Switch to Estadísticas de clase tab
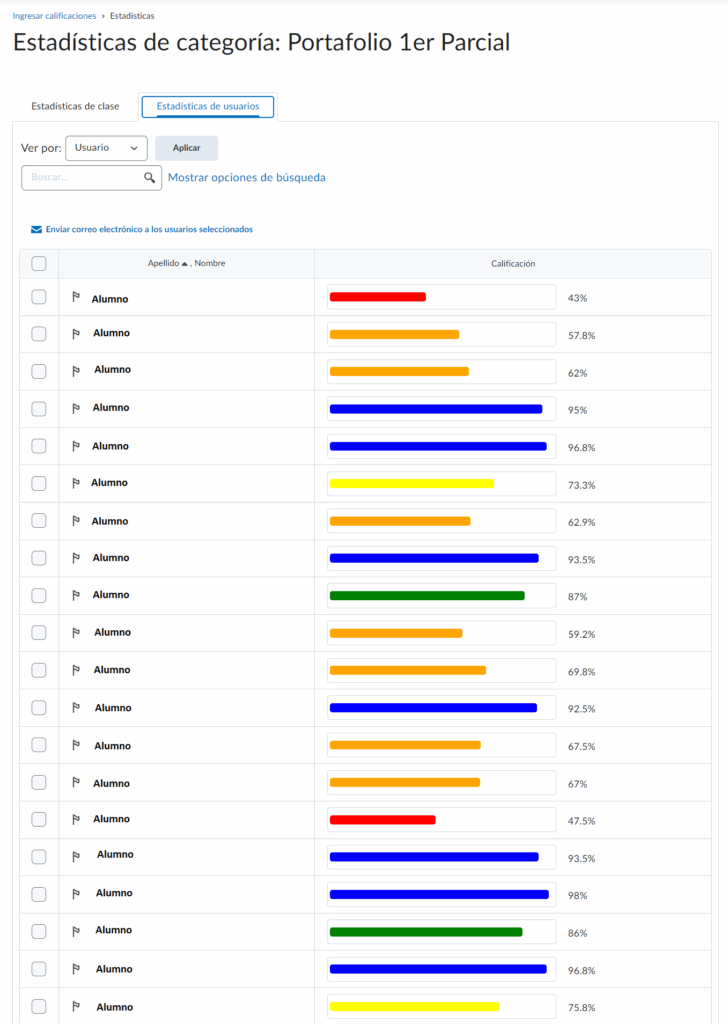Viewport: 728px width, 1024px height. coord(75,106)
